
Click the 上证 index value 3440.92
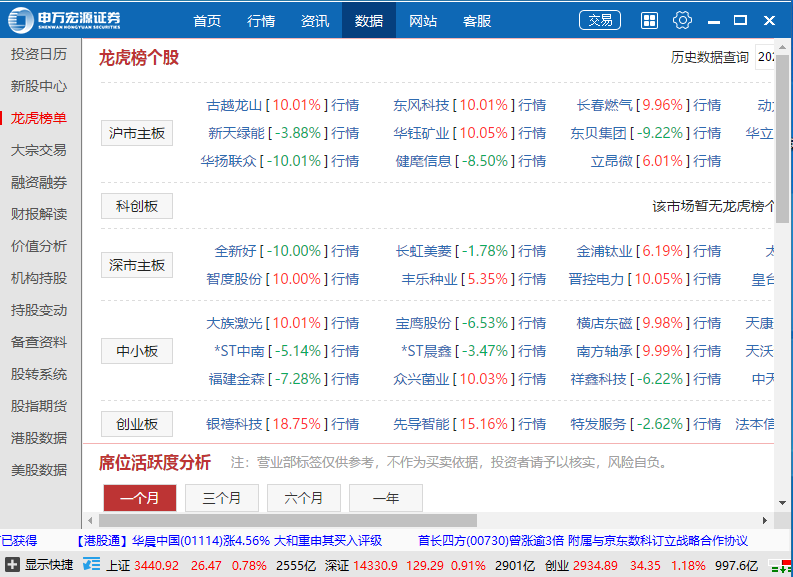tap(156, 565)
